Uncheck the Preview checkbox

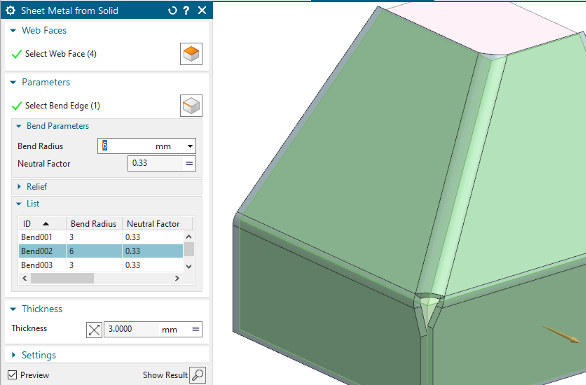click(12, 375)
